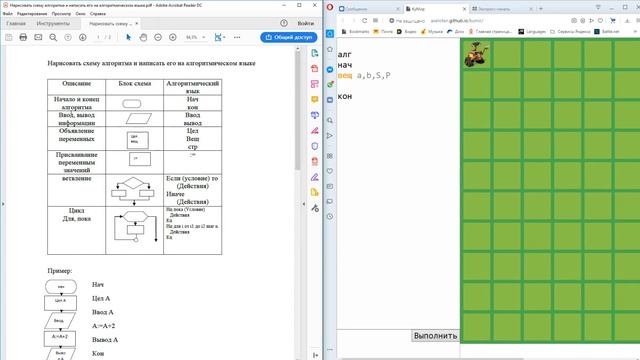Close the open PDF document tab
This screenshot has height=360, width=640.
[137, 23]
